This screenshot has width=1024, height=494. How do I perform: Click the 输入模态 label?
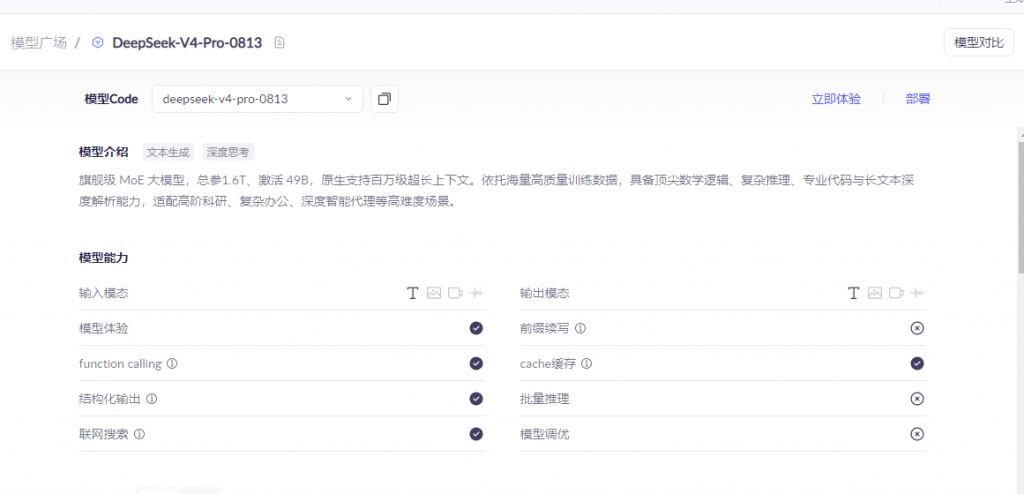(103, 293)
